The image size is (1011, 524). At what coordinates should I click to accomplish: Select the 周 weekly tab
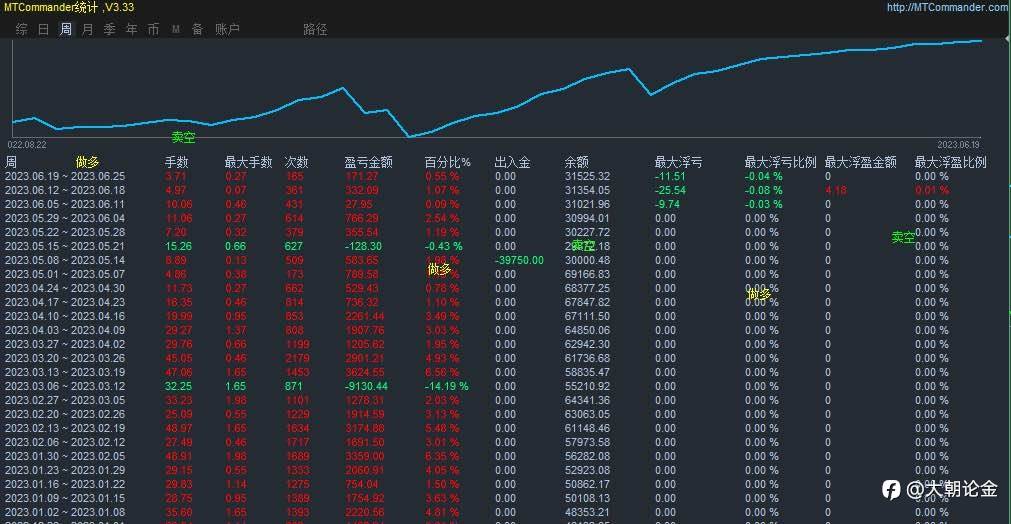click(66, 29)
